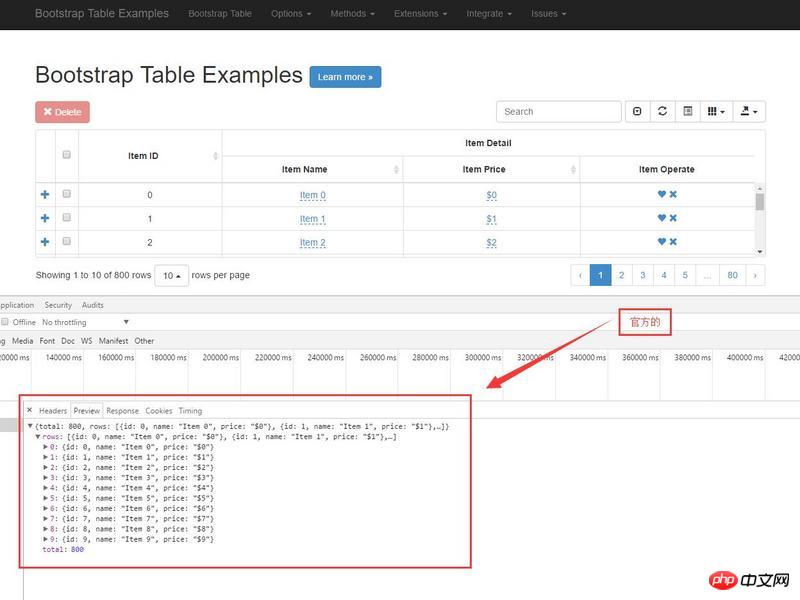The height and width of the screenshot is (600, 800).
Task: Switch to the Response tab
Action: tap(122, 411)
